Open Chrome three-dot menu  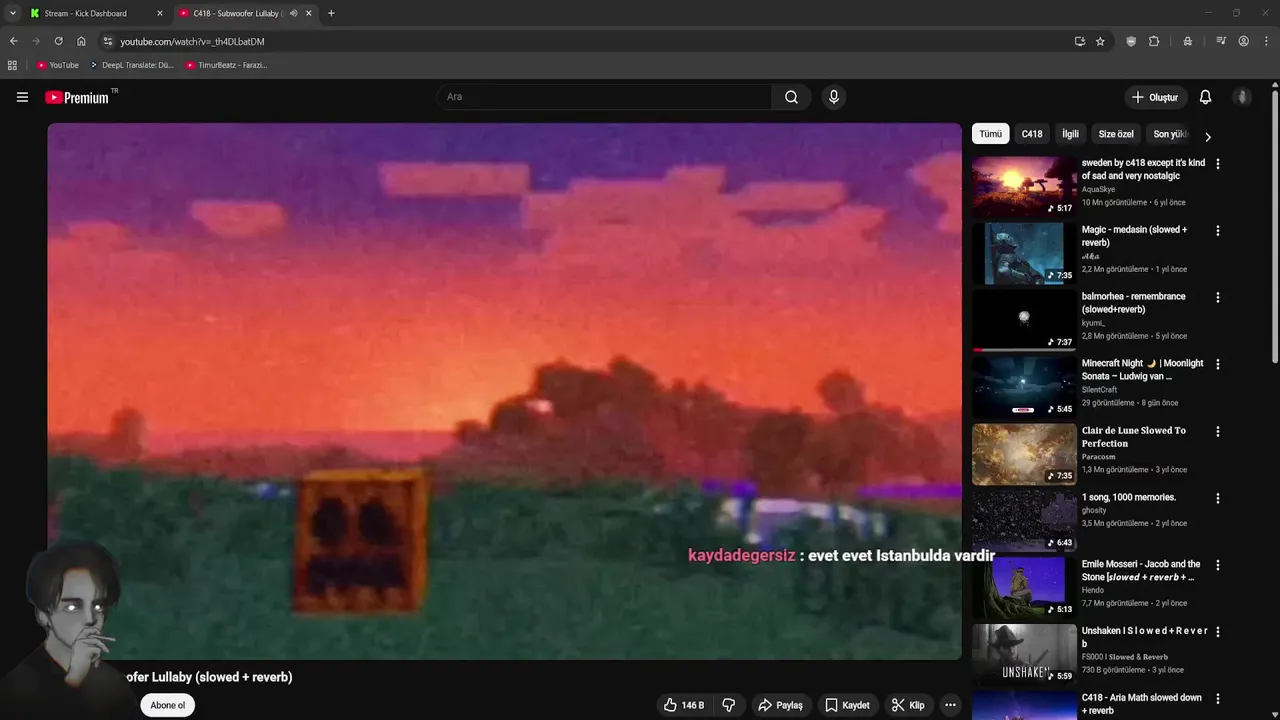pos(1266,41)
